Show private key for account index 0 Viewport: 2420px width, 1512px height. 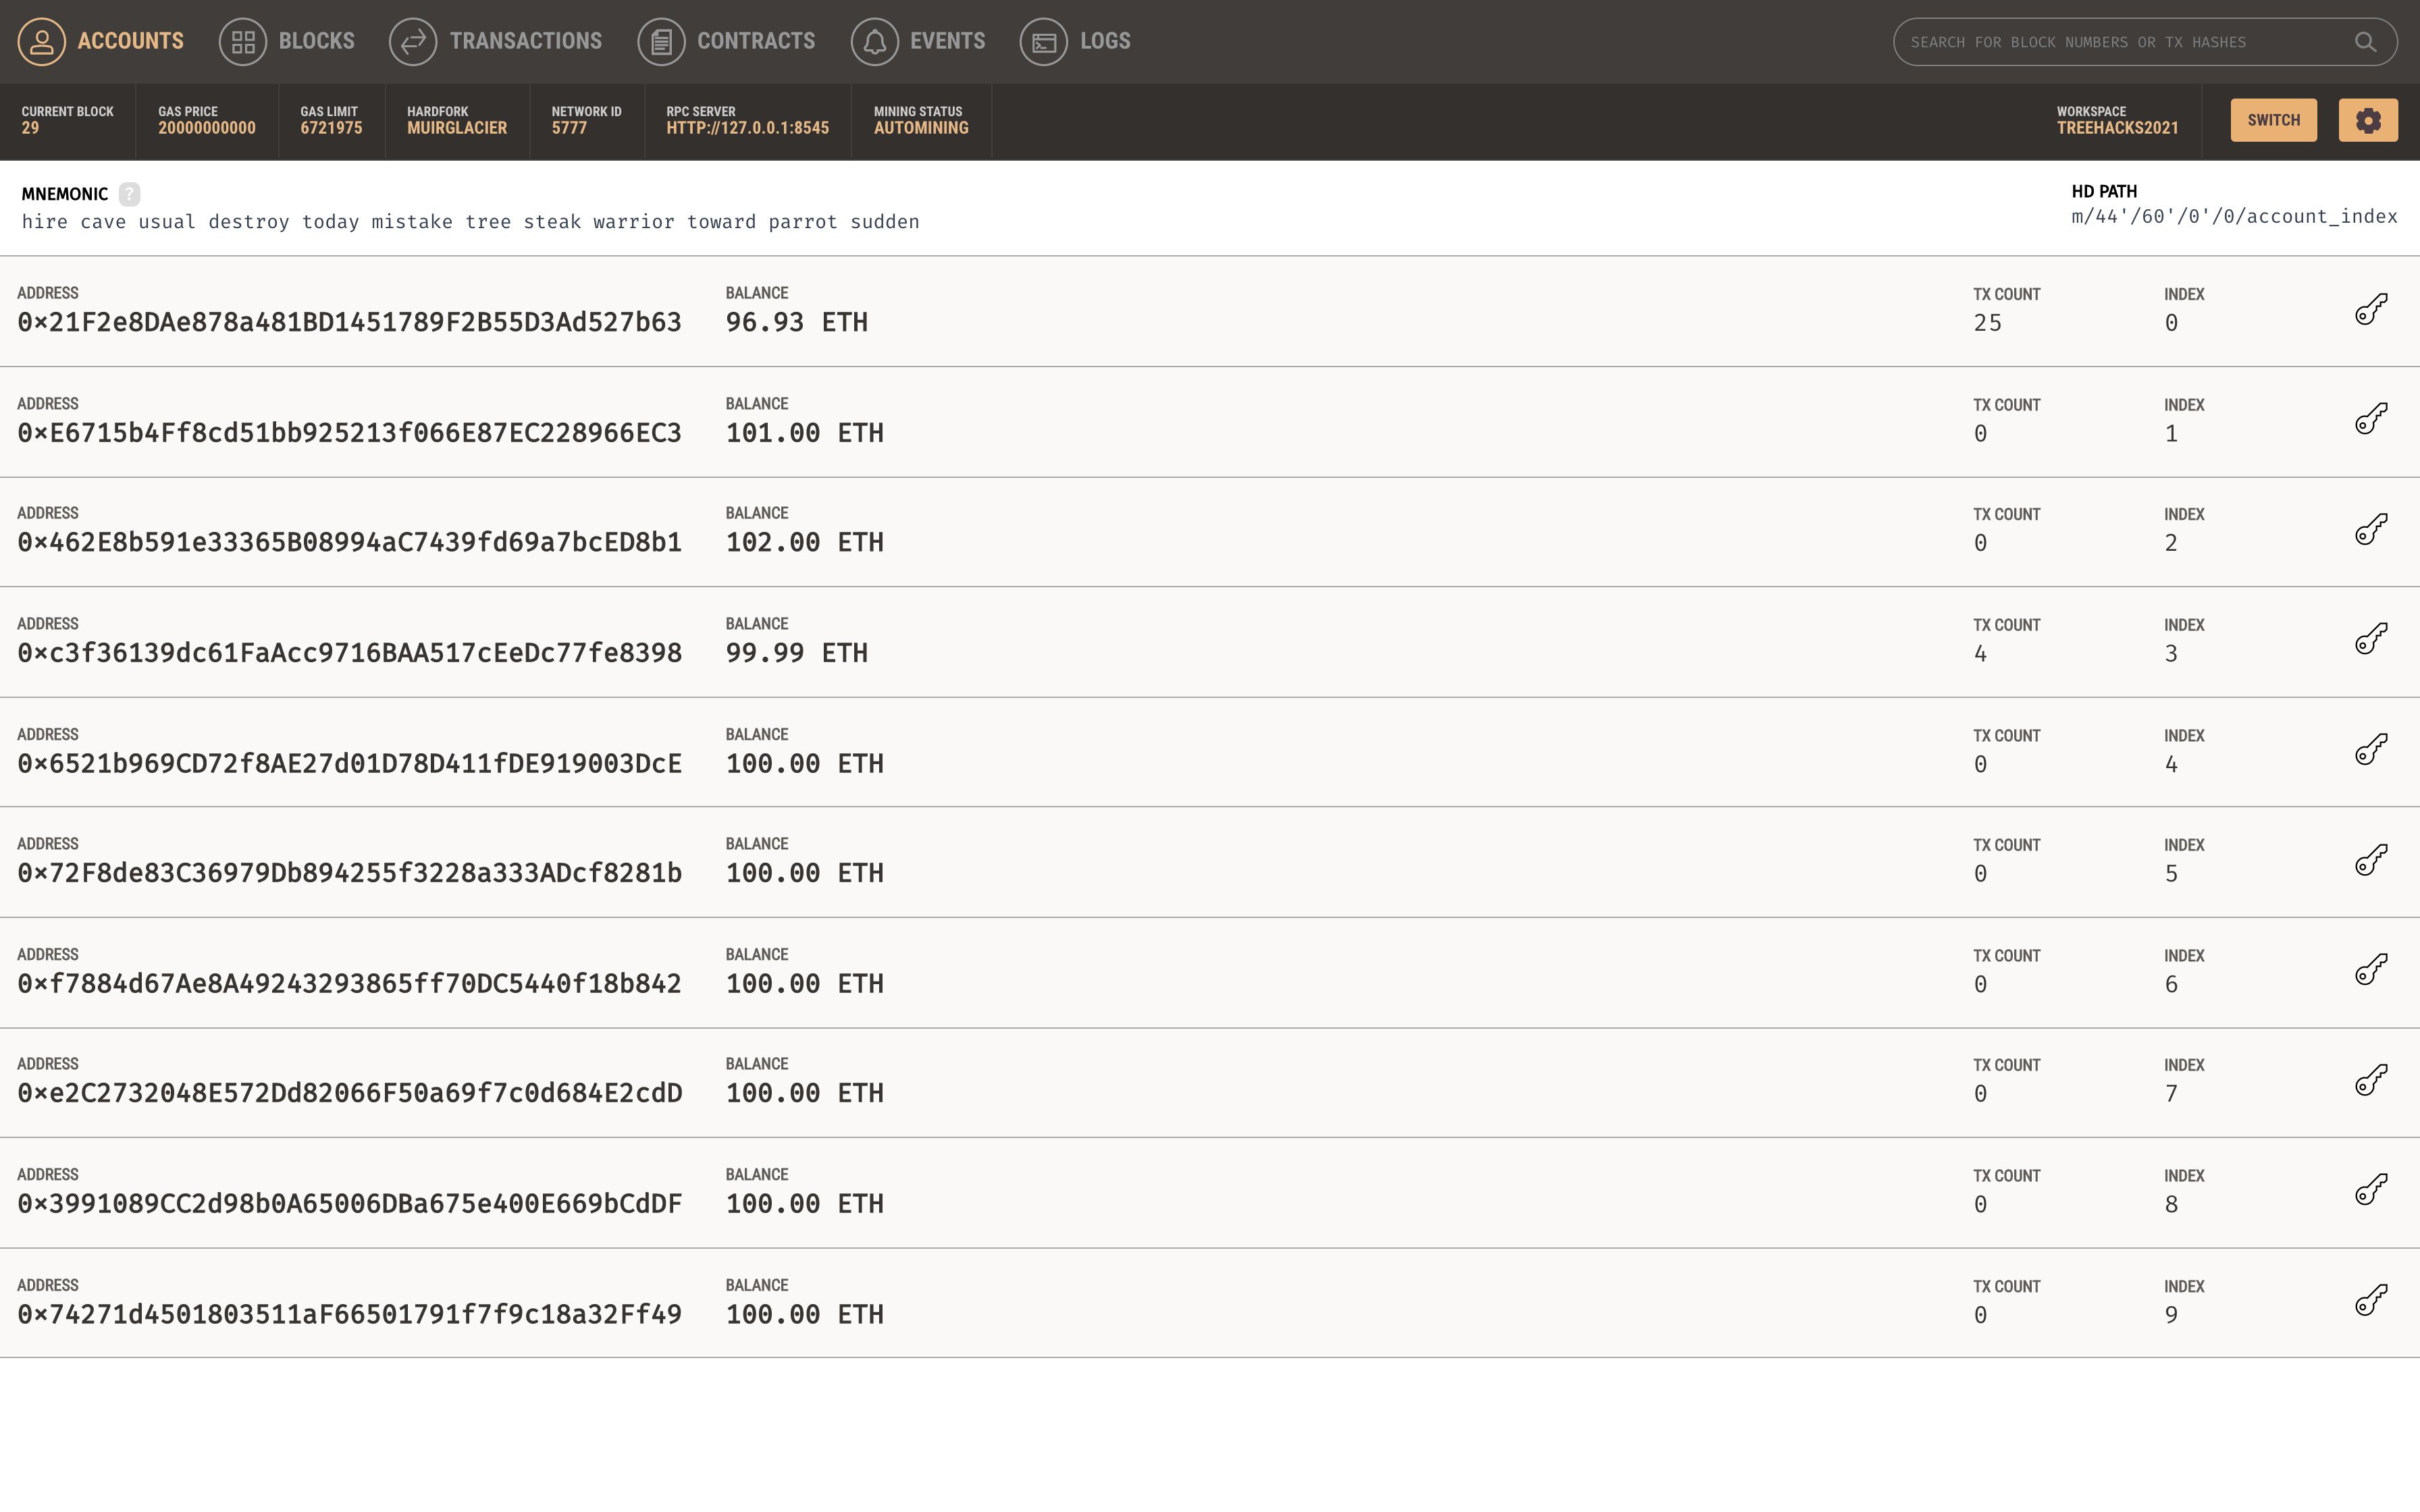coord(2370,310)
